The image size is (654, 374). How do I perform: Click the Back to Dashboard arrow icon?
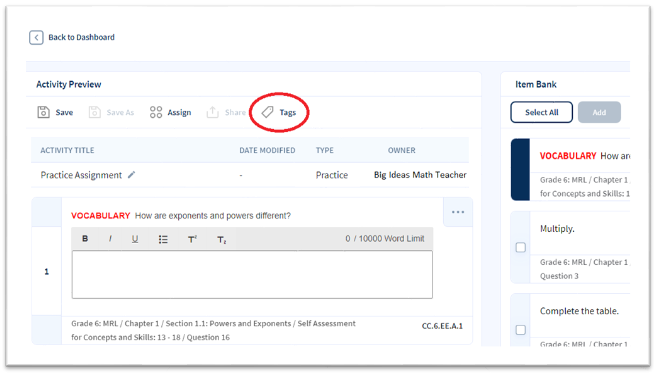(36, 38)
